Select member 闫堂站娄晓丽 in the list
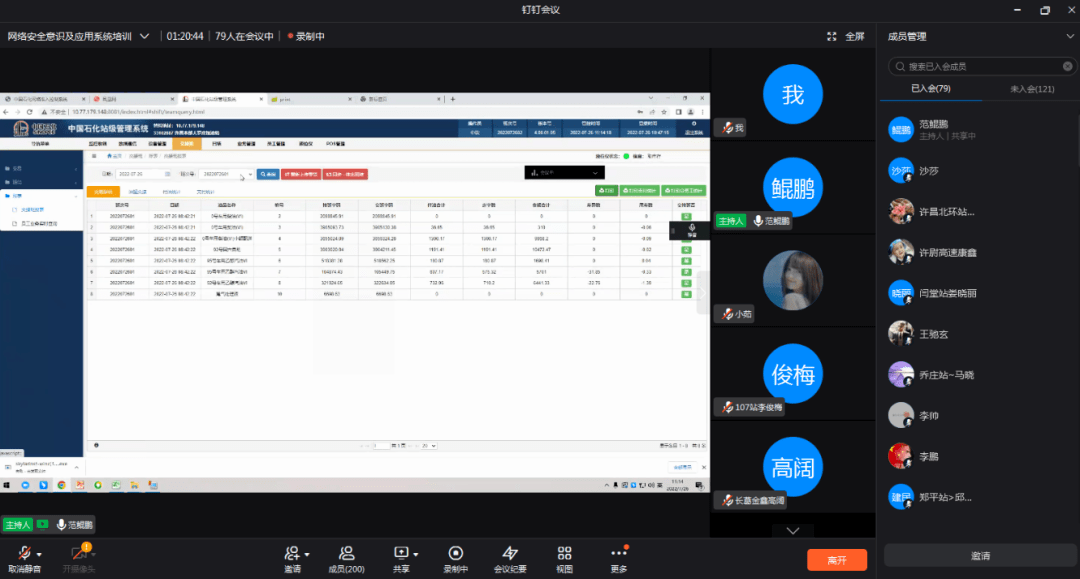This screenshot has height=579, width=1080. tap(978, 293)
